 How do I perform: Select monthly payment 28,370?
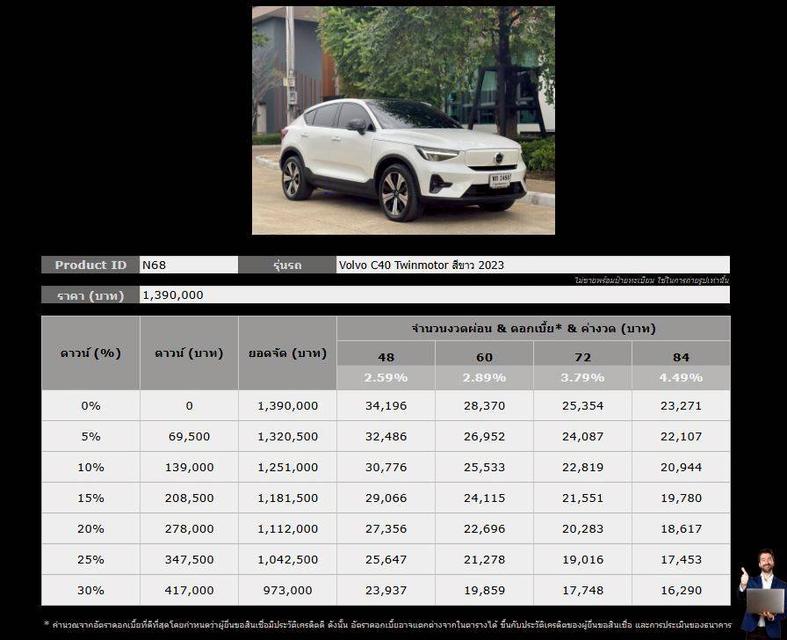point(484,406)
